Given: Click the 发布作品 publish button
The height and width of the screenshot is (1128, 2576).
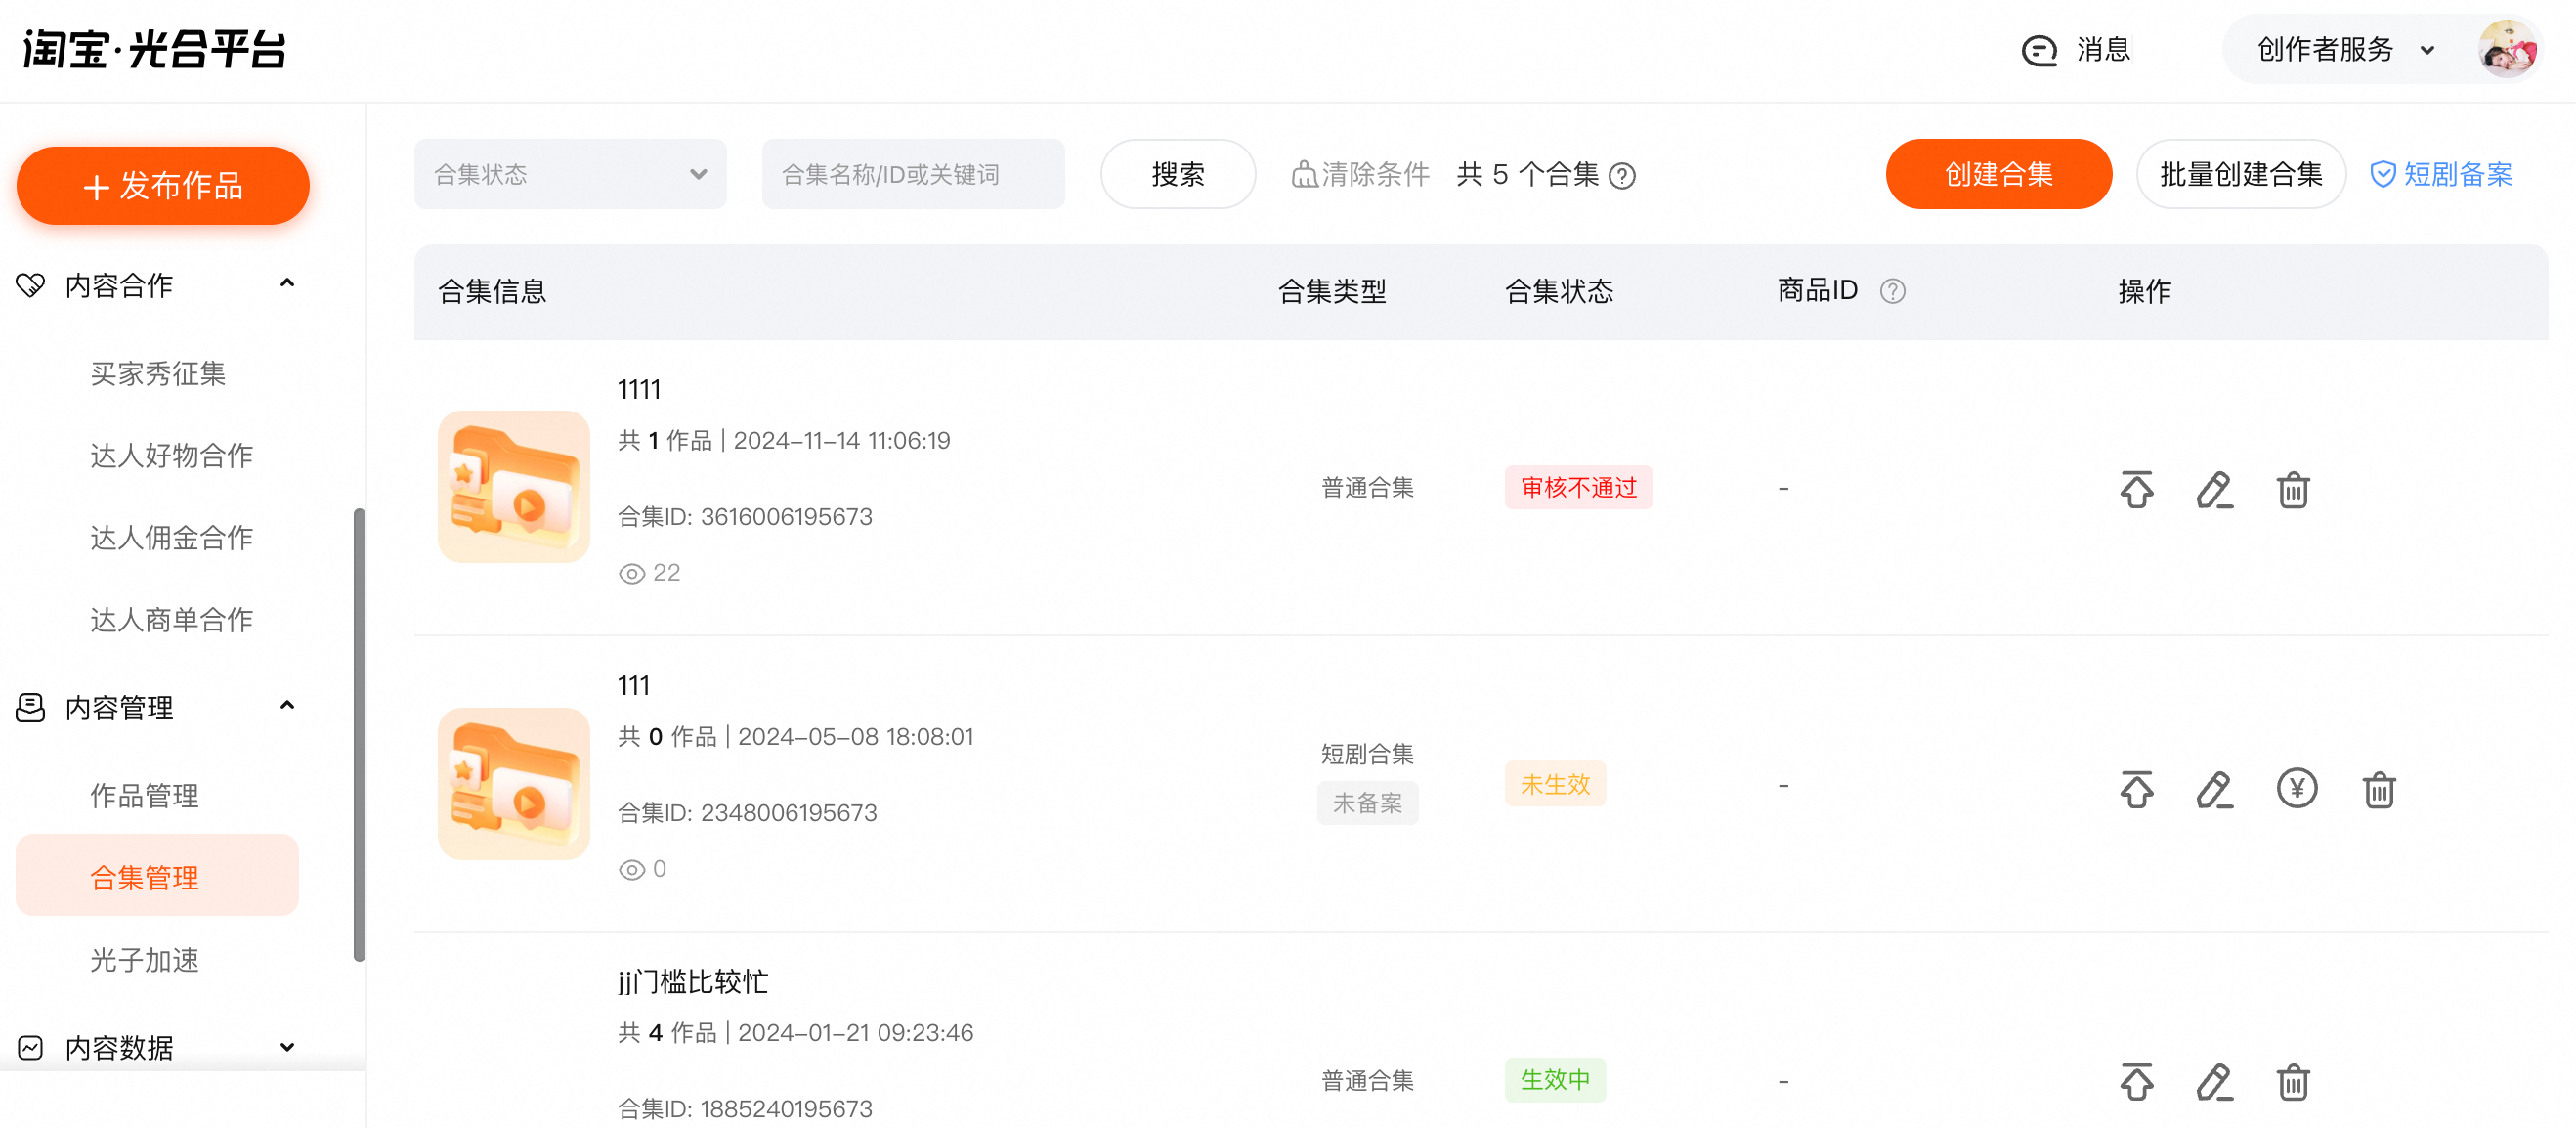Looking at the screenshot, I should pyautogui.click(x=163, y=186).
